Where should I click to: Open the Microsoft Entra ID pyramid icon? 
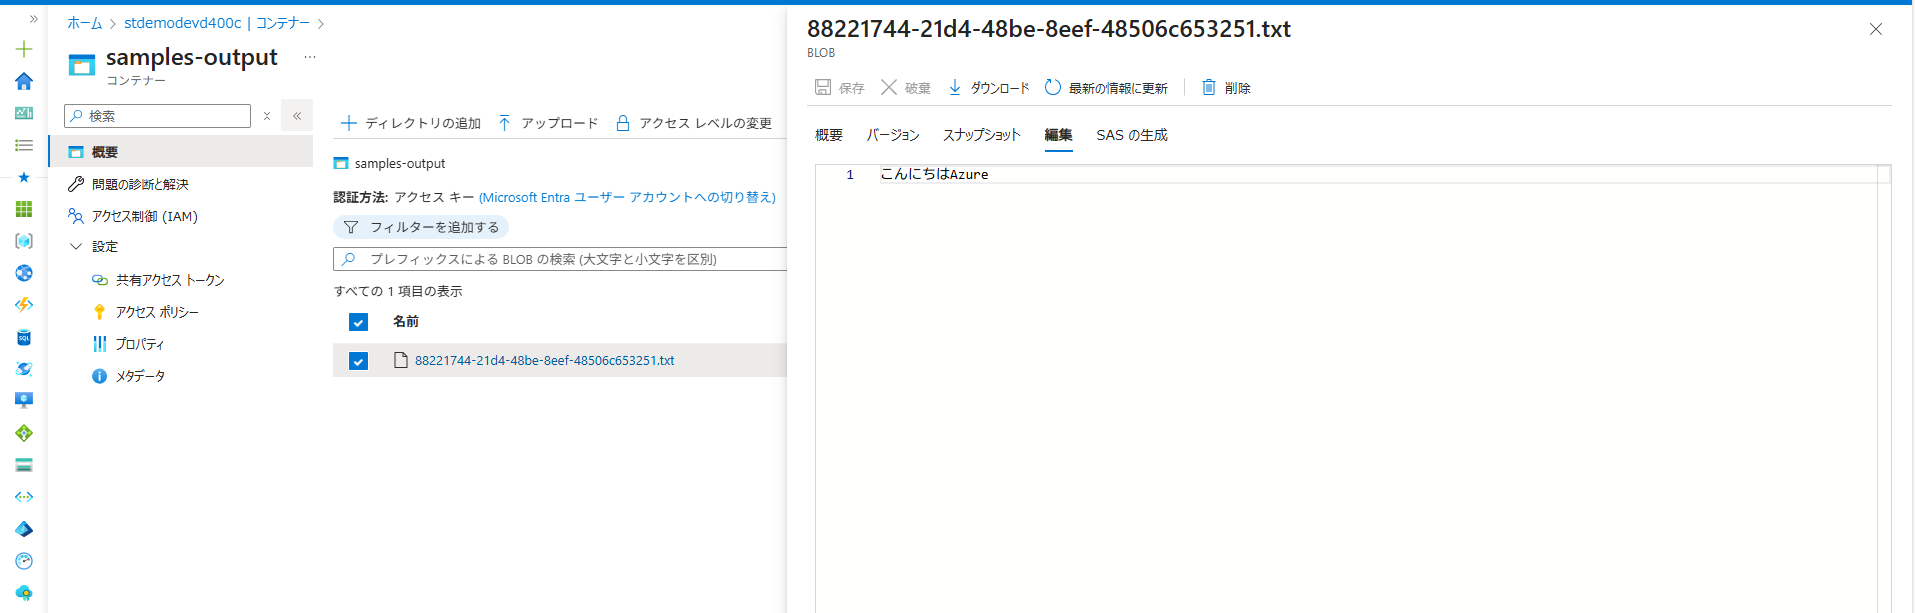(24, 529)
